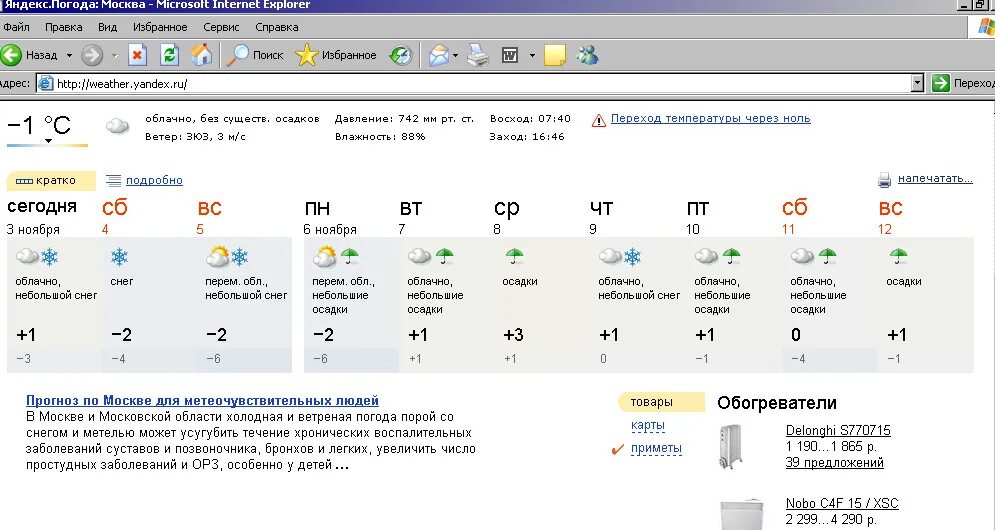
Task: Click the Delonghi heater thumbnail image
Action: click(731, 446)
